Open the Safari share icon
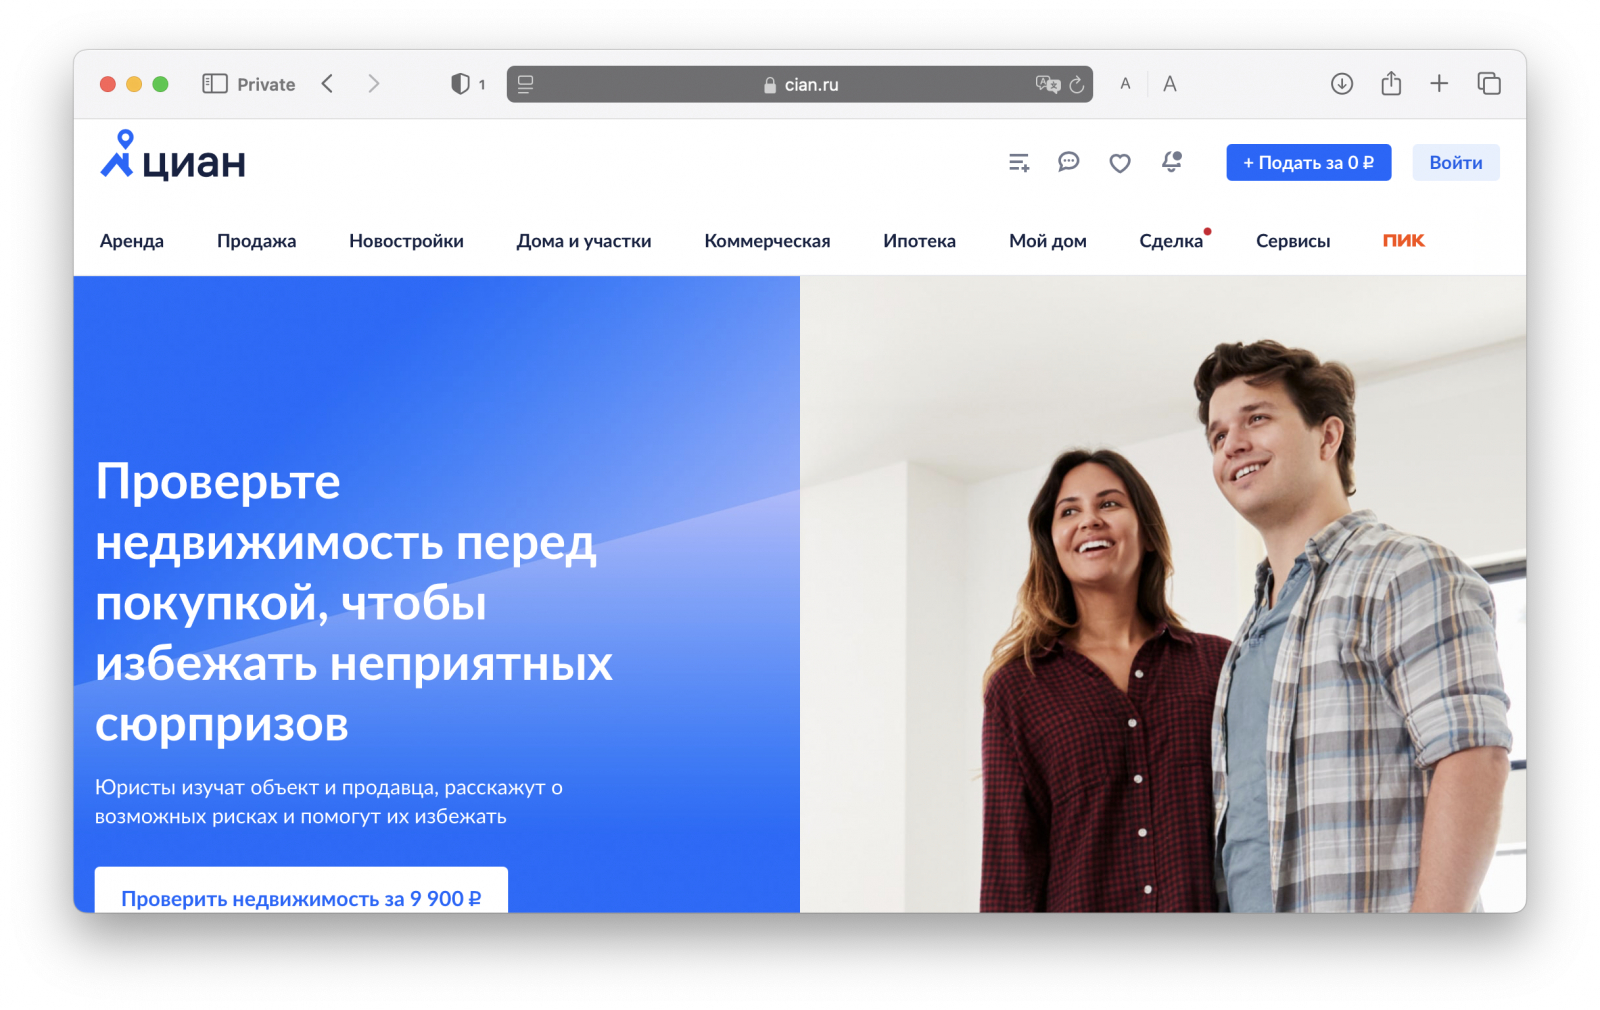This screenshot has height=1010, width=1600. [x=1391, y=83]
